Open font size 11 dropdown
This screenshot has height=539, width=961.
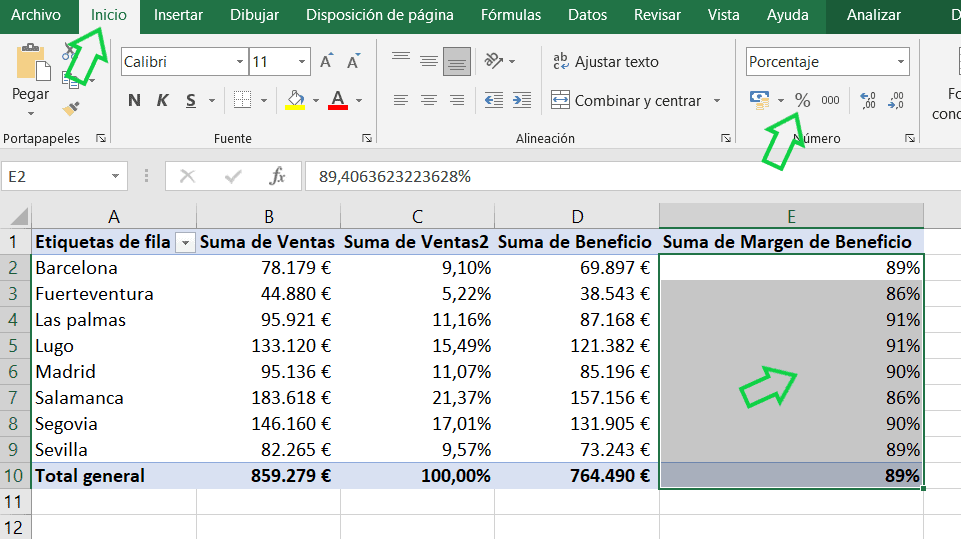[x=302, y=62]
